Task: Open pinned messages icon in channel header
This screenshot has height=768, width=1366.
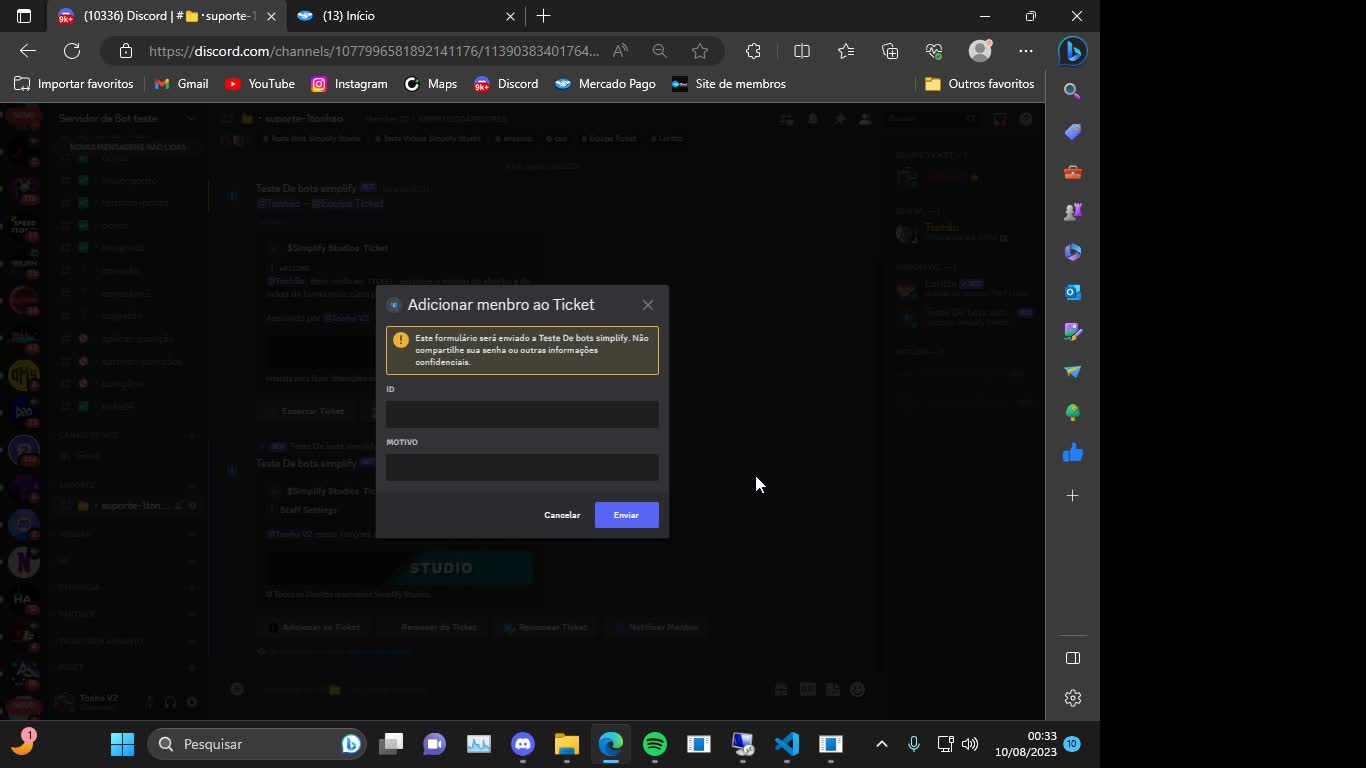Action: pos(840,118)
